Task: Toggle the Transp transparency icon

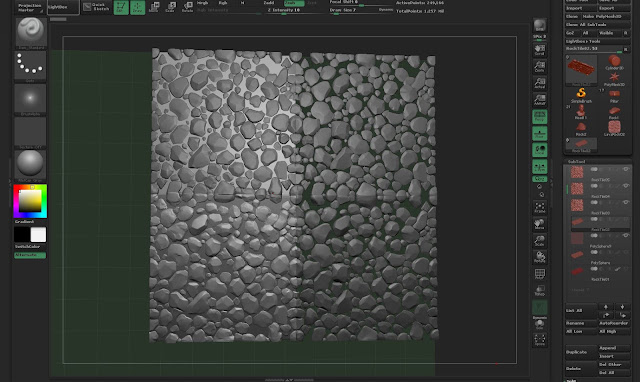Action: point(540,291)
